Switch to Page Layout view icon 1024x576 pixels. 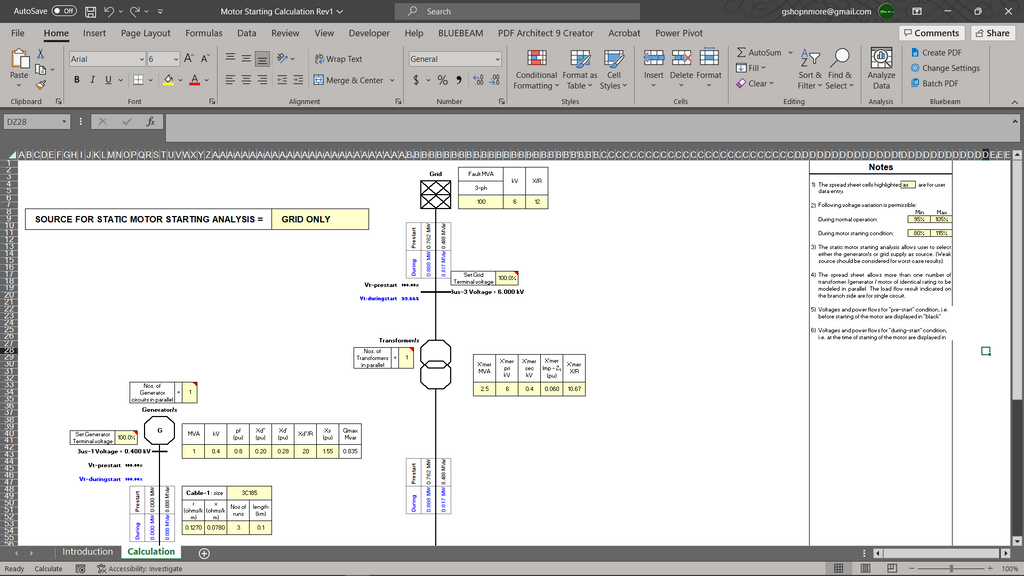coord(865,569)
